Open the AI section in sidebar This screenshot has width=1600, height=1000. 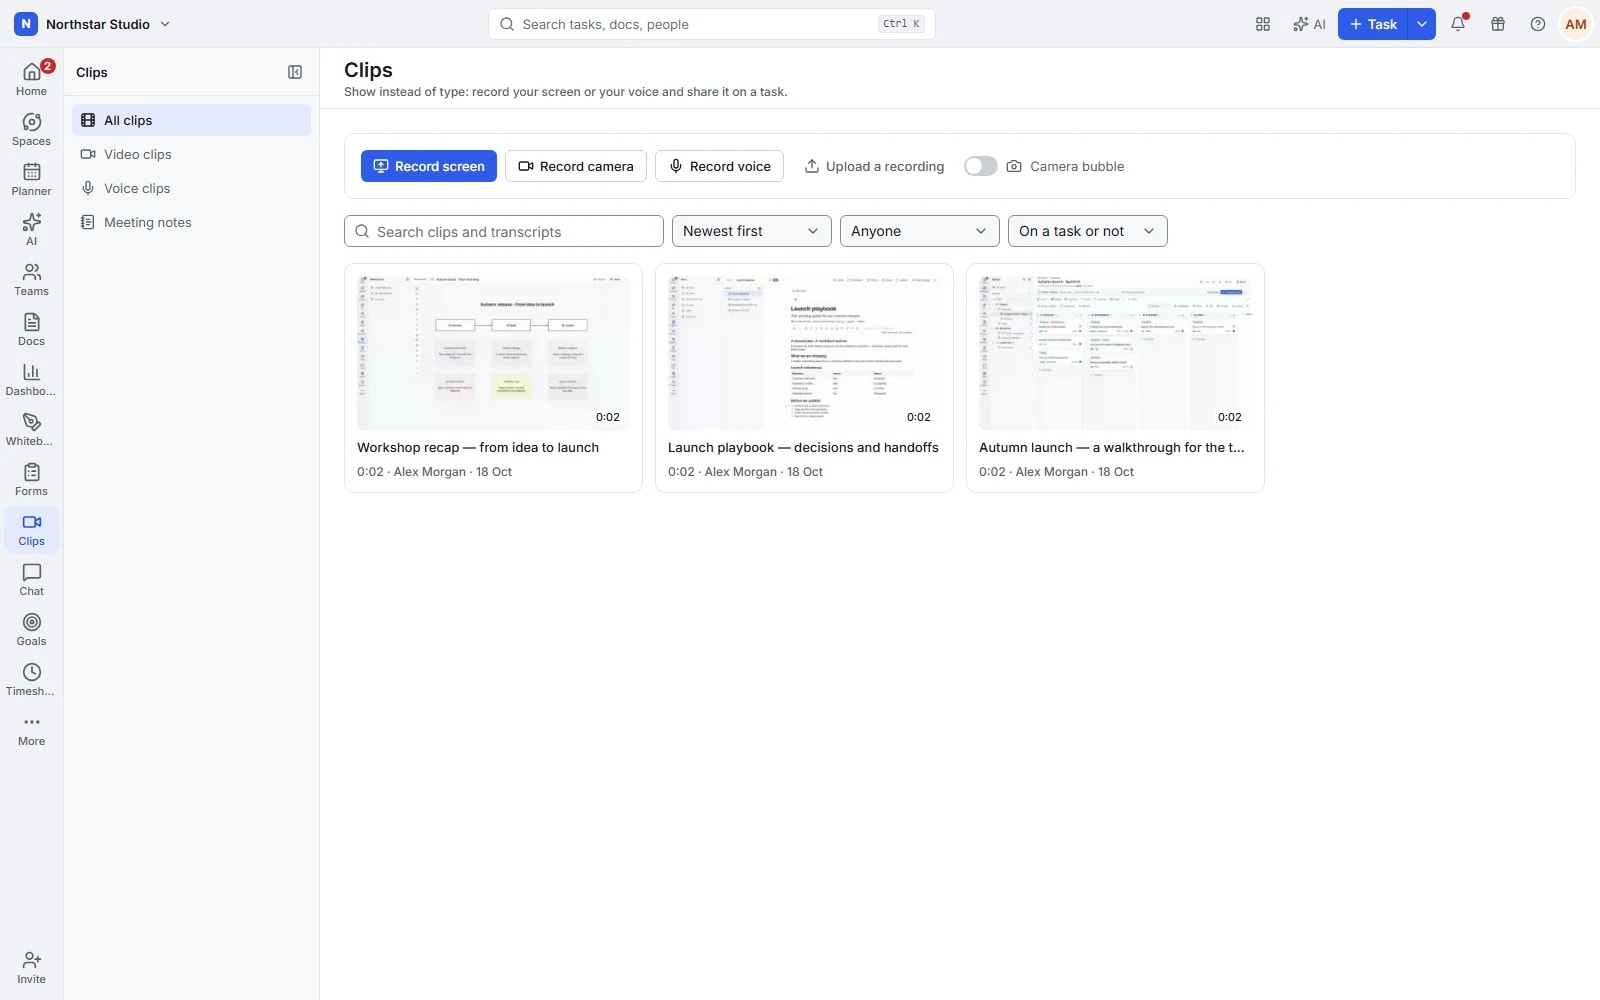coord(32,229)
